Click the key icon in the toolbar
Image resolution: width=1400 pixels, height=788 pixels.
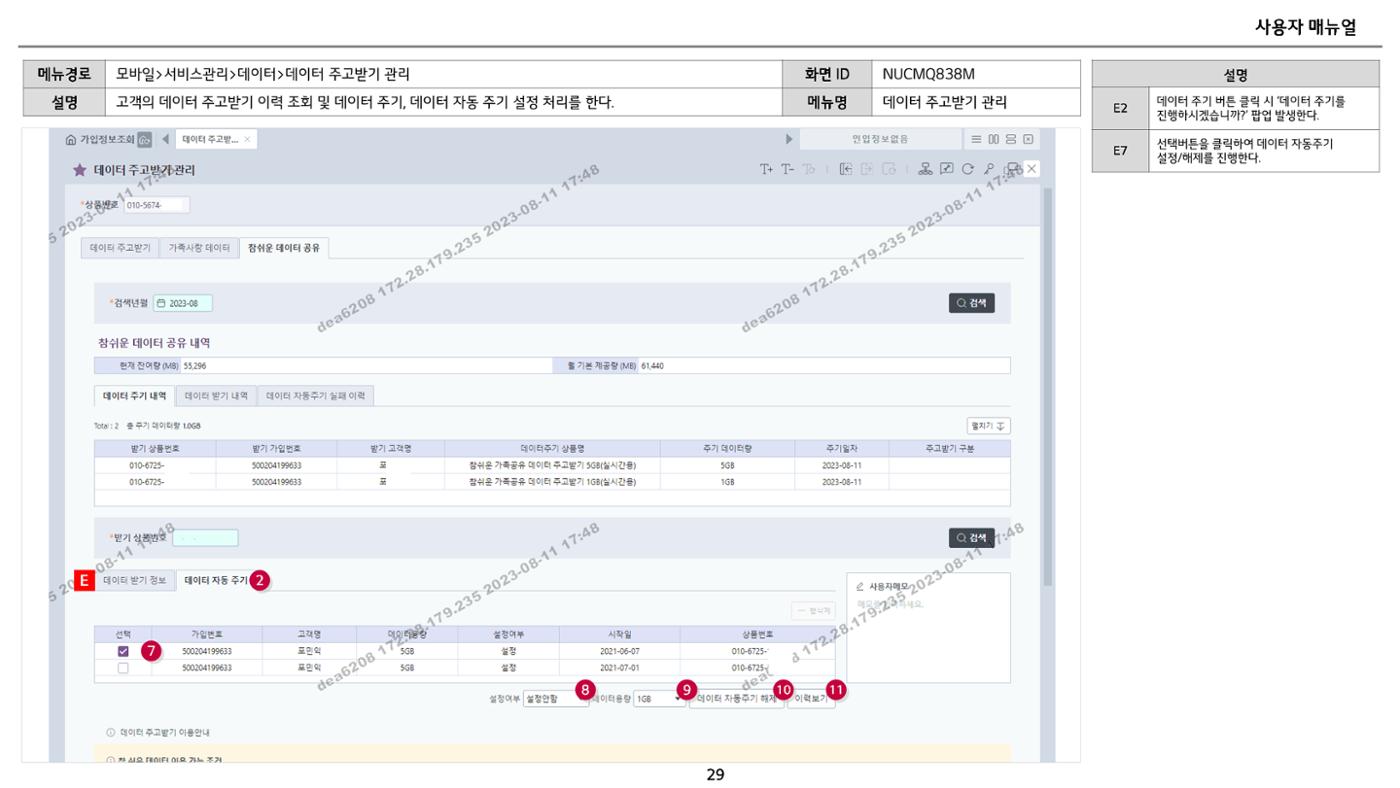(987, 169)
